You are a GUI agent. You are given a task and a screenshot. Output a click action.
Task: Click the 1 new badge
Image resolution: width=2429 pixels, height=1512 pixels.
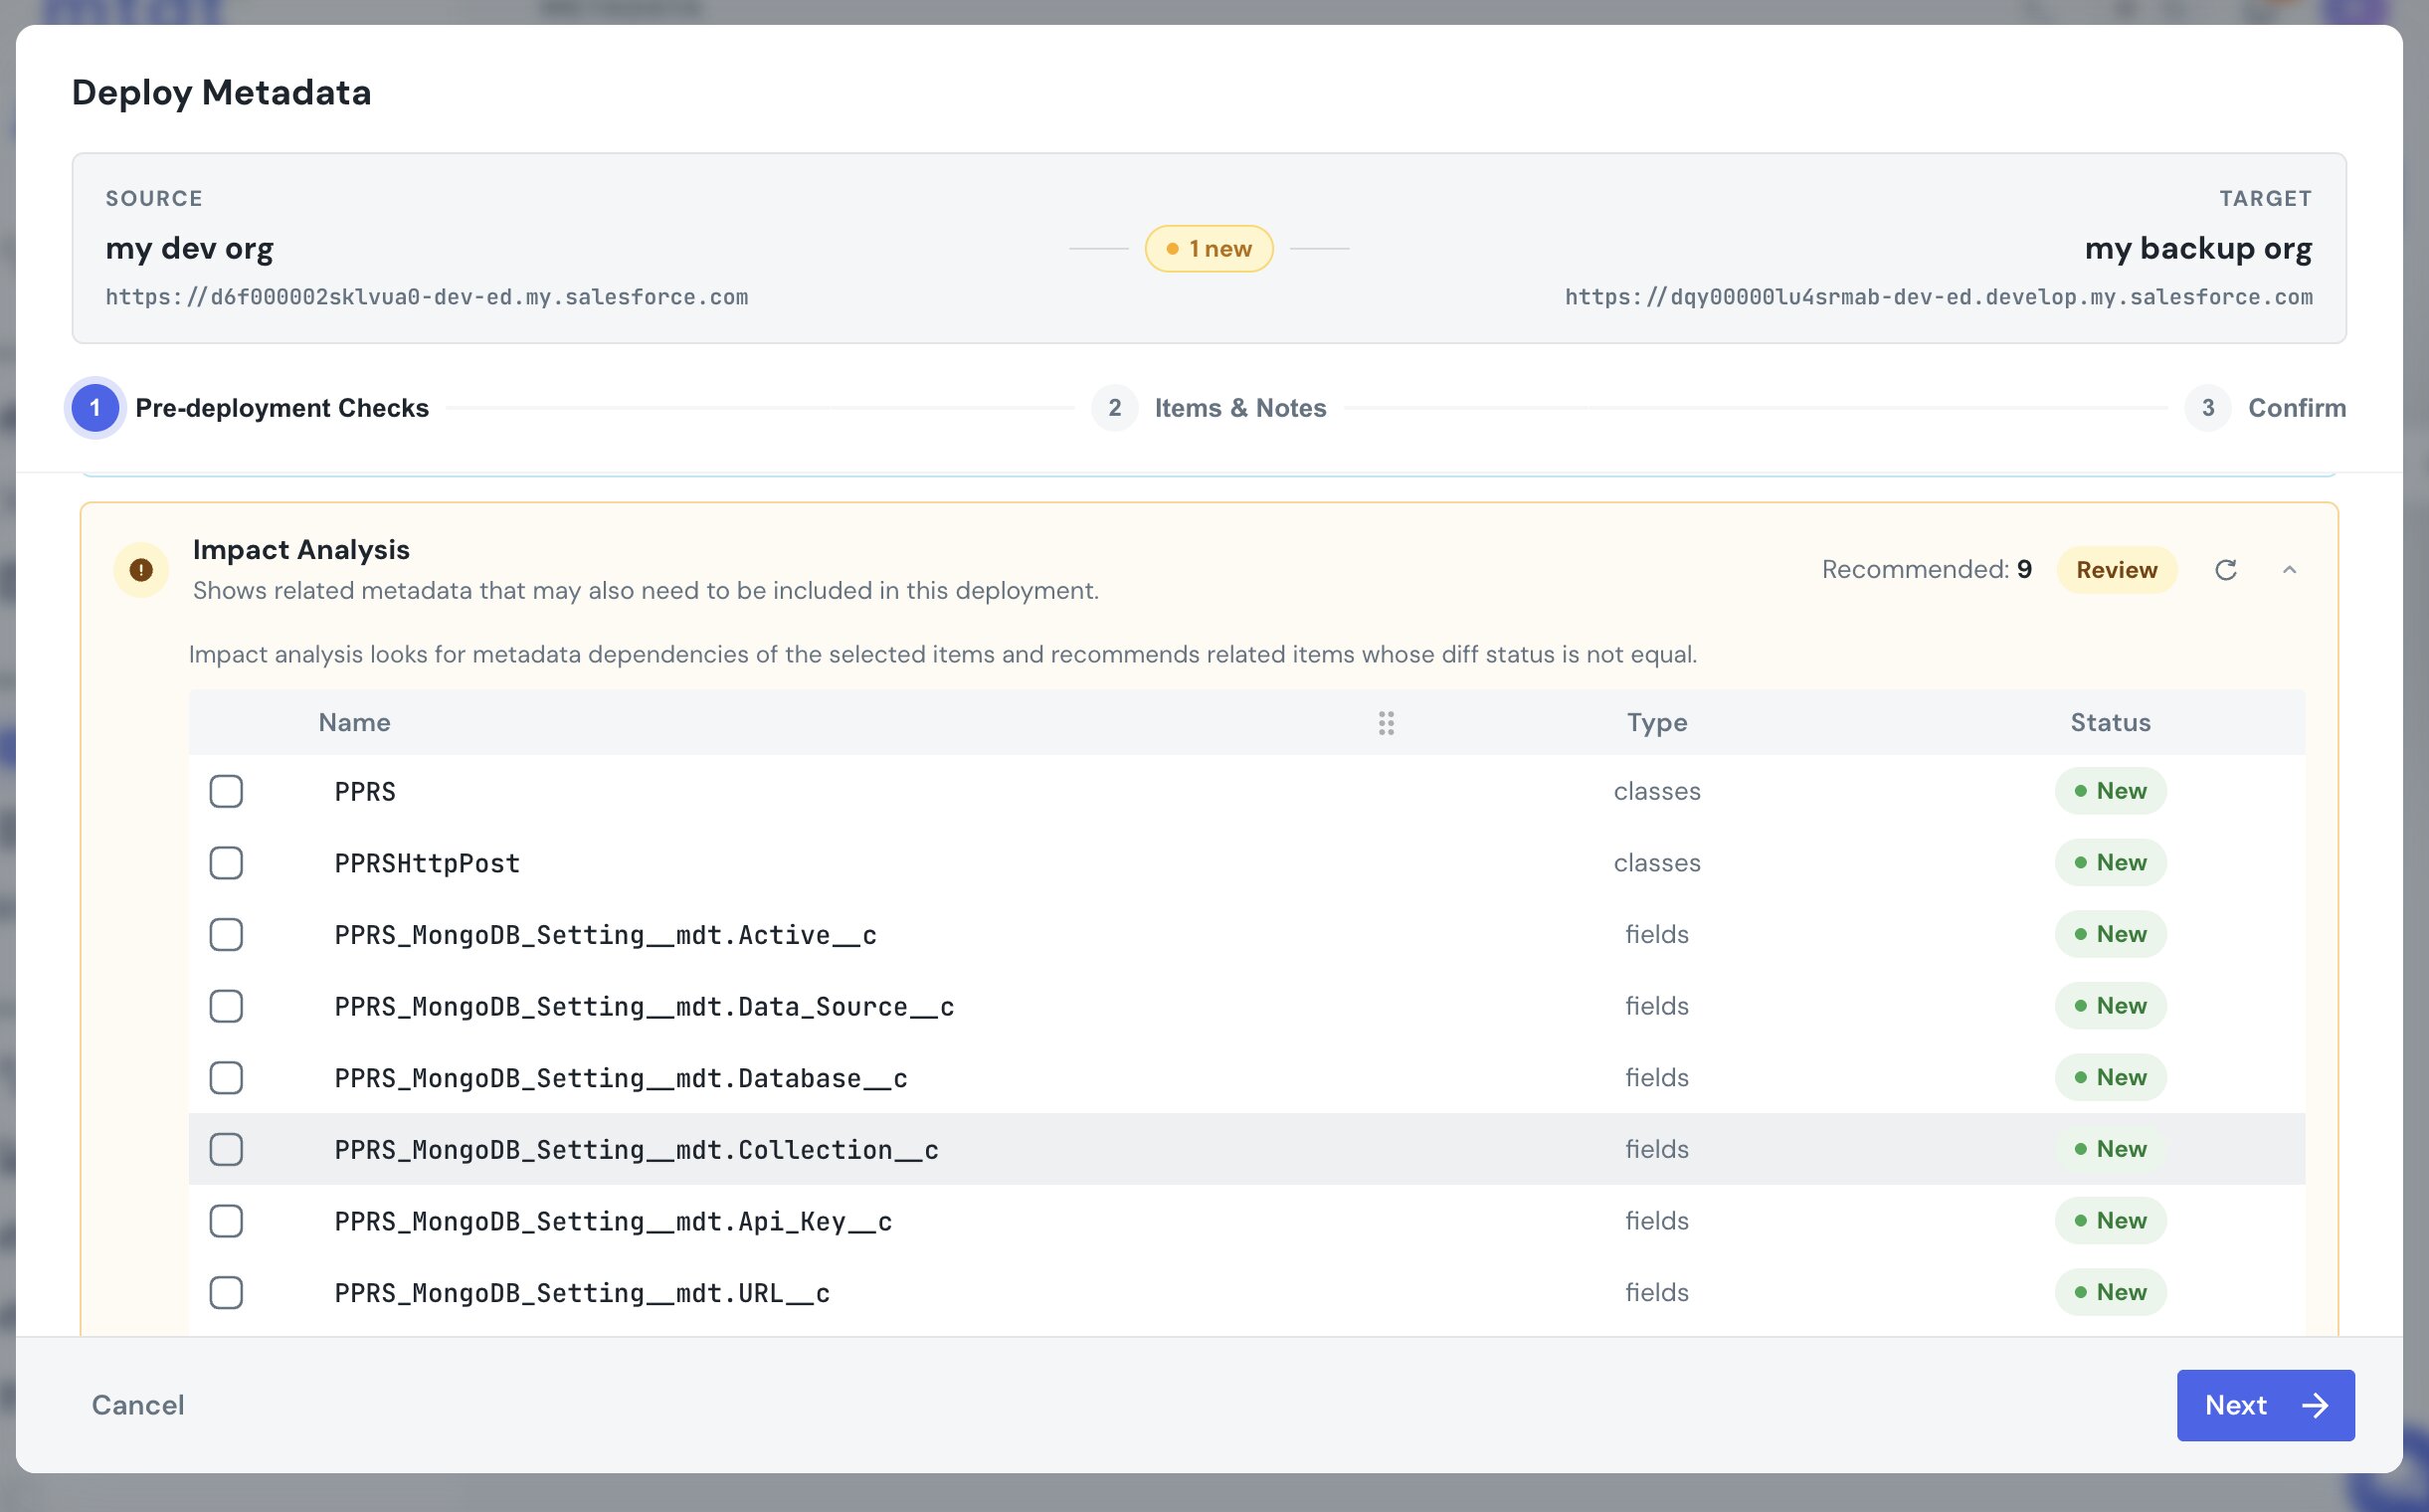point(1209,248)
